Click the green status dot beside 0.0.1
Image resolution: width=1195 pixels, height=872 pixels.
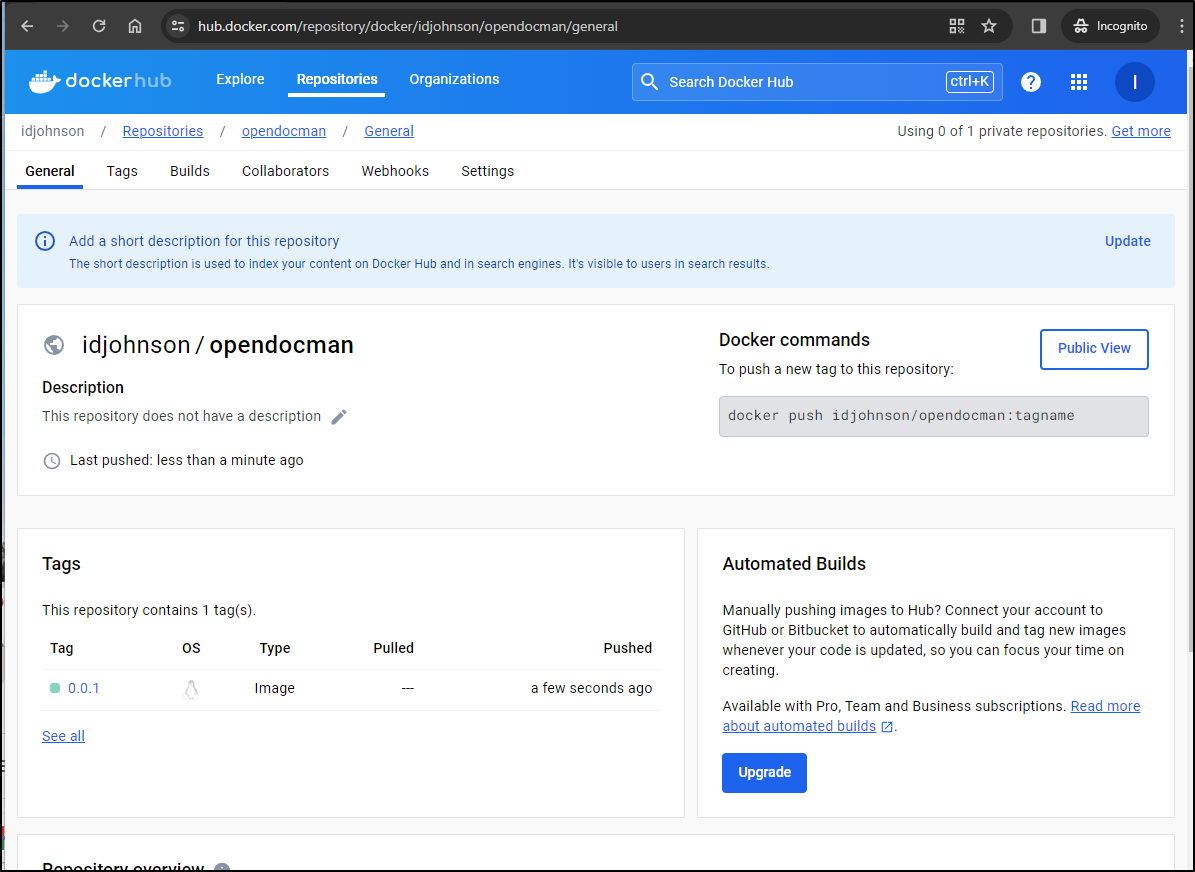tap(55, 688)
